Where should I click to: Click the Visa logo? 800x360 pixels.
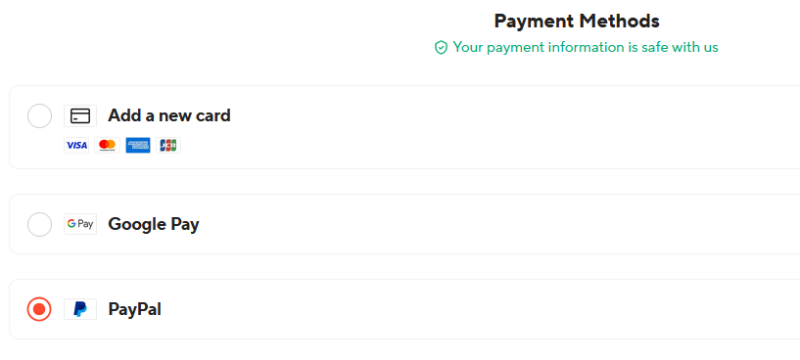[x=77, y=145]
